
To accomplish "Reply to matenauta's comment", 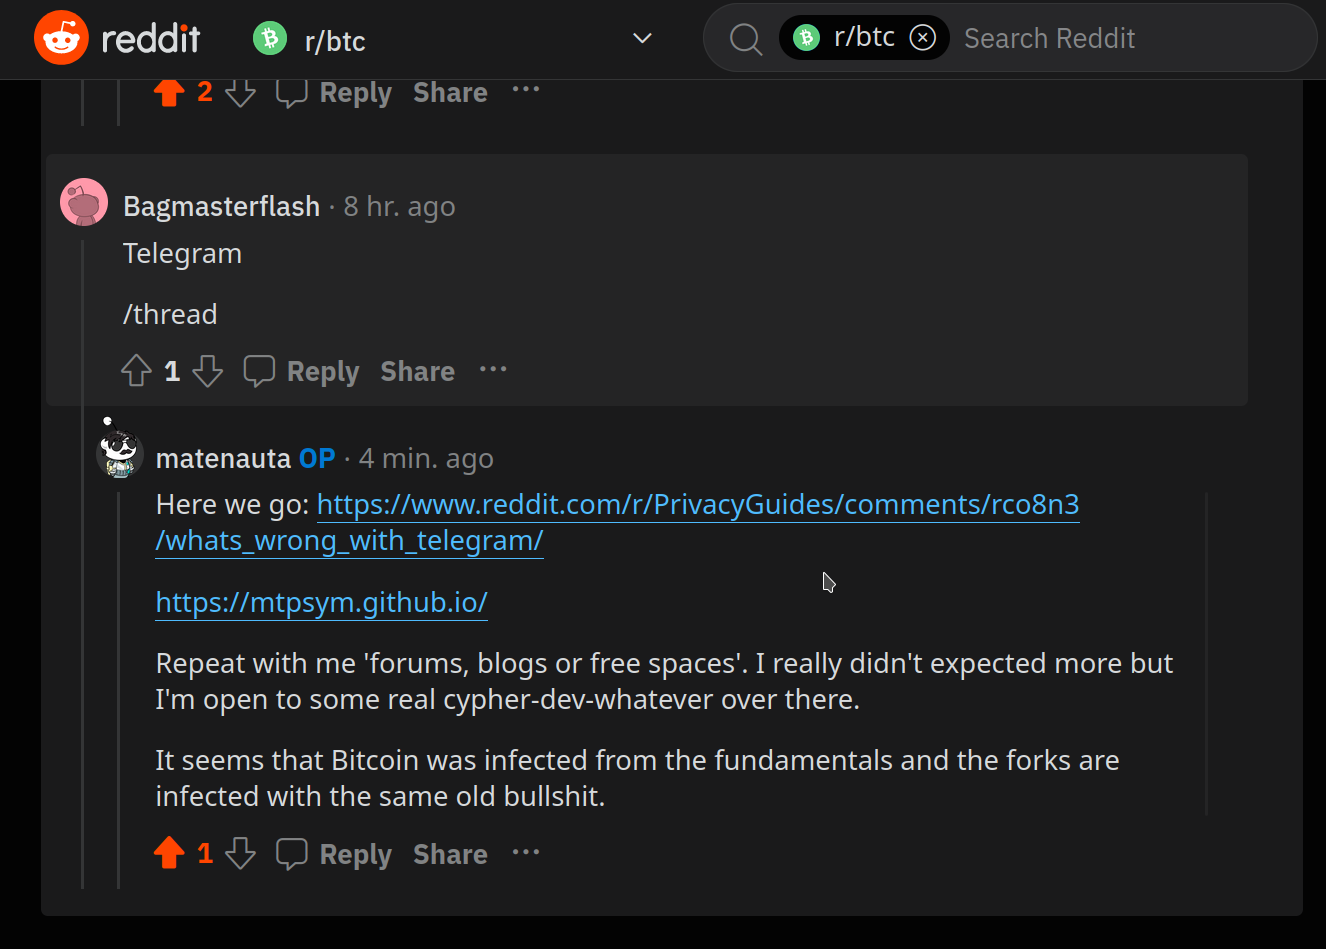I will click(335, 854).
